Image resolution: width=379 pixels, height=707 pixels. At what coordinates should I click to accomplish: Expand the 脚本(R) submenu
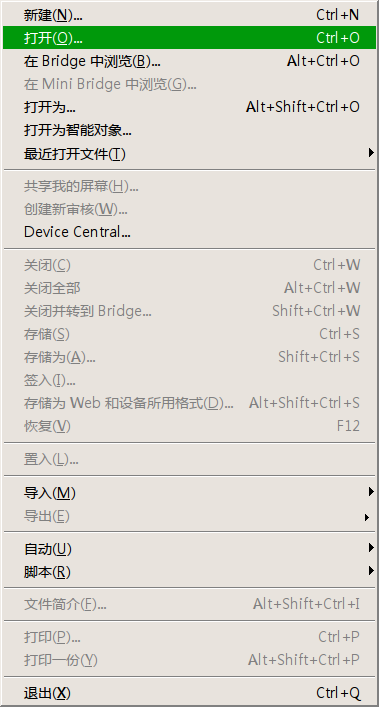click(x=189, y=572)
